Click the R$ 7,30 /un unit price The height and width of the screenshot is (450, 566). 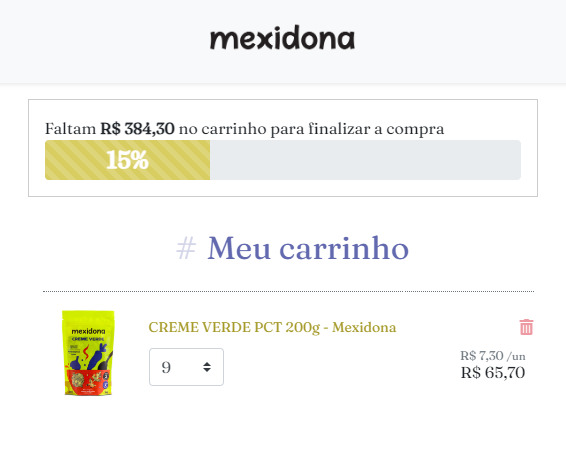[493, 356]
